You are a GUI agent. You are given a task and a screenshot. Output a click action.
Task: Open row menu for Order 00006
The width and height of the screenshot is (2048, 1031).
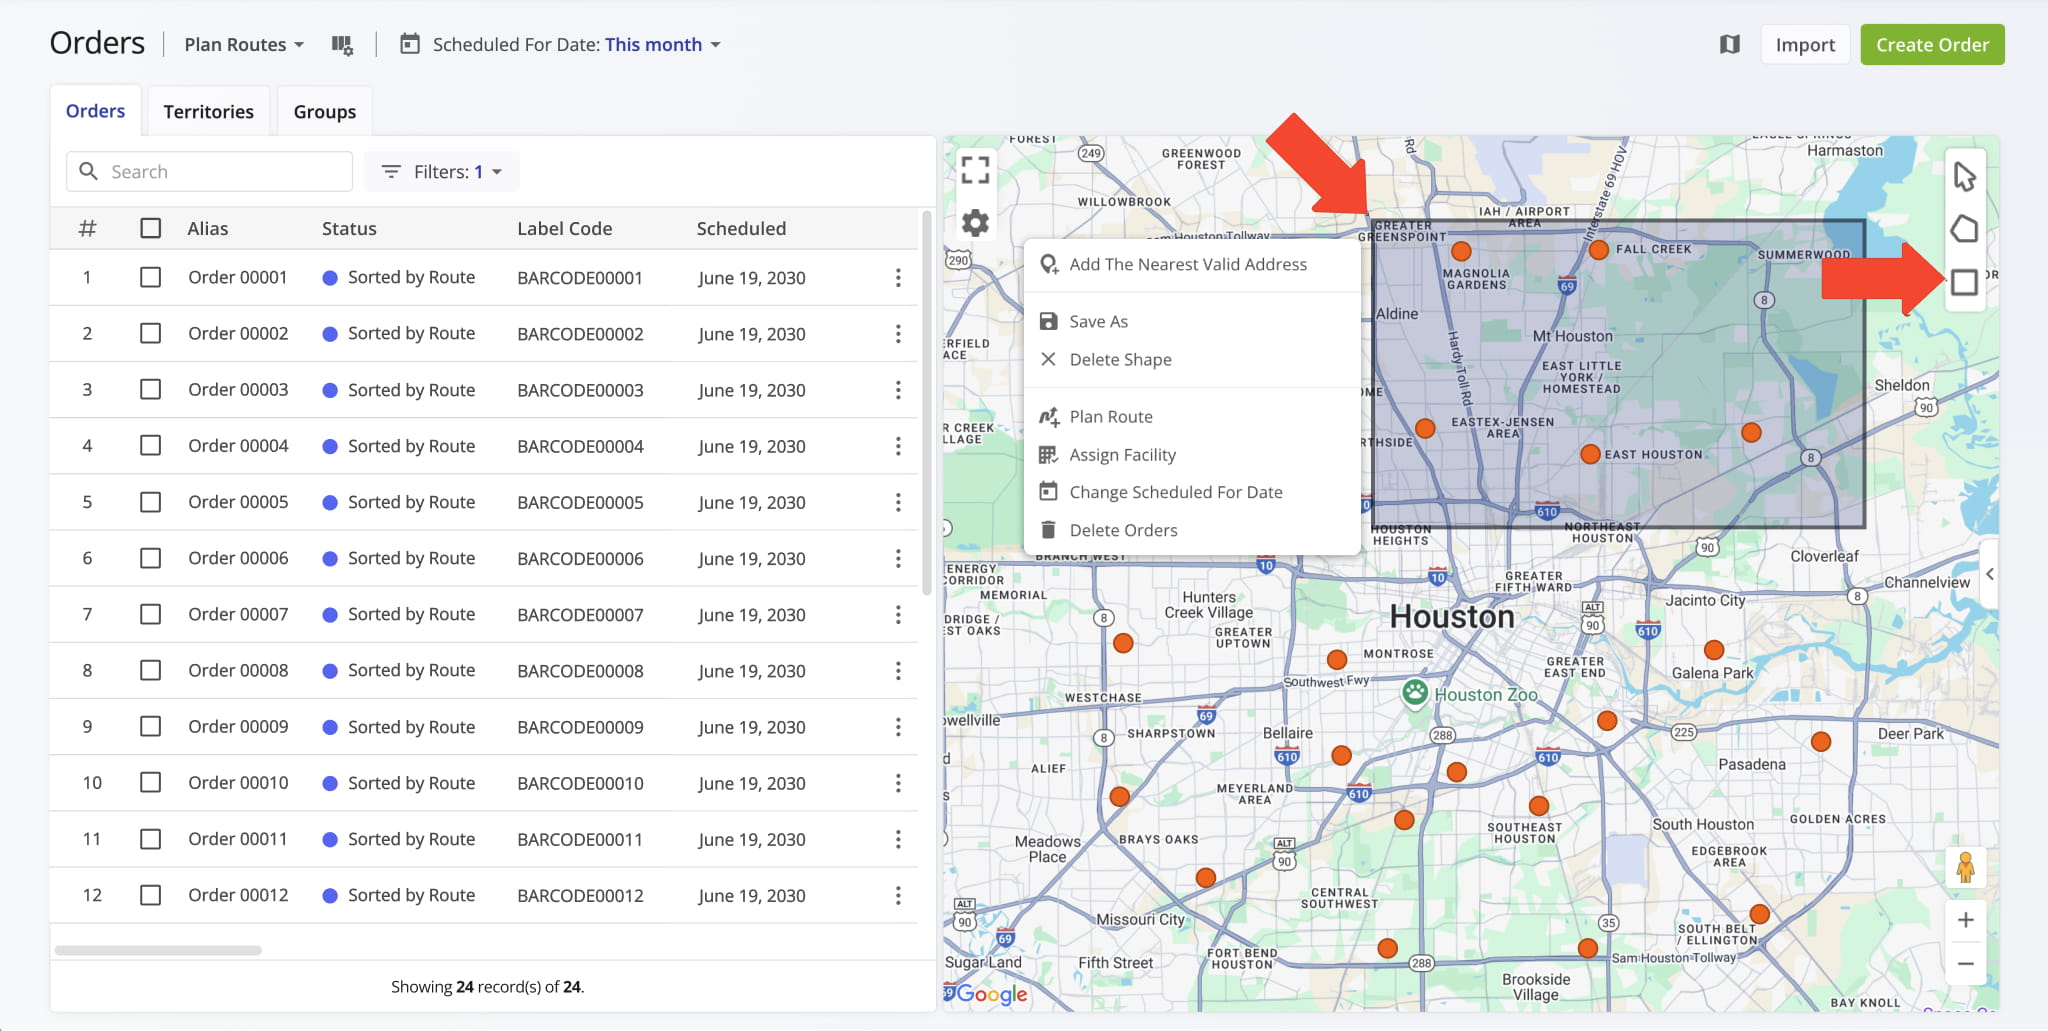click(898, 558)
